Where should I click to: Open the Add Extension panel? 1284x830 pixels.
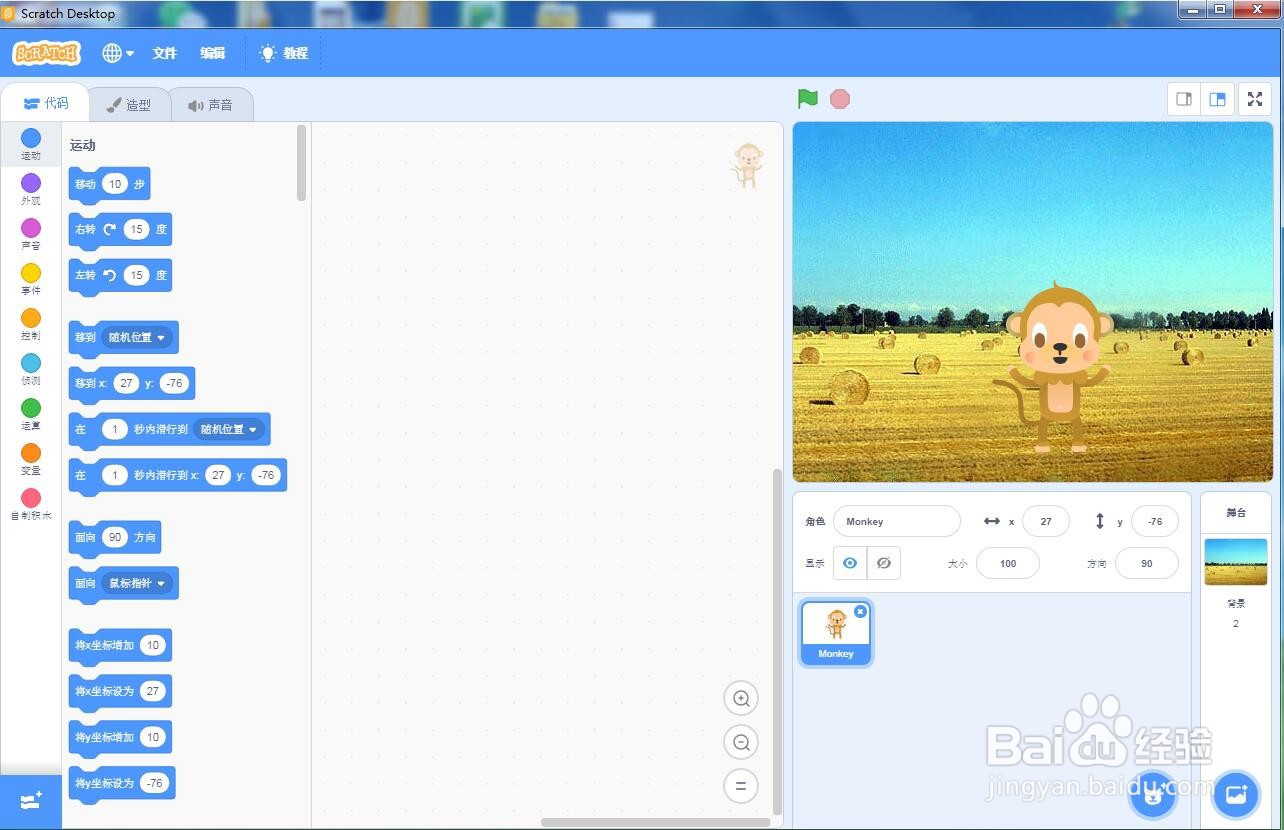click(30, 800)
